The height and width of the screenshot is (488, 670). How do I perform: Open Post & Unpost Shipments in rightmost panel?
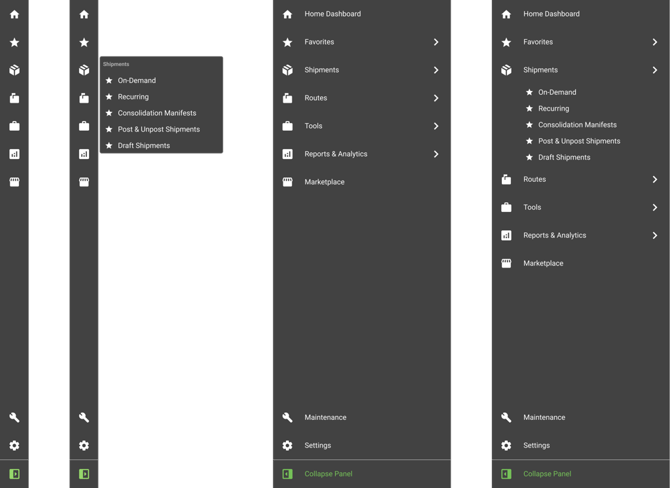click(579, 141)
